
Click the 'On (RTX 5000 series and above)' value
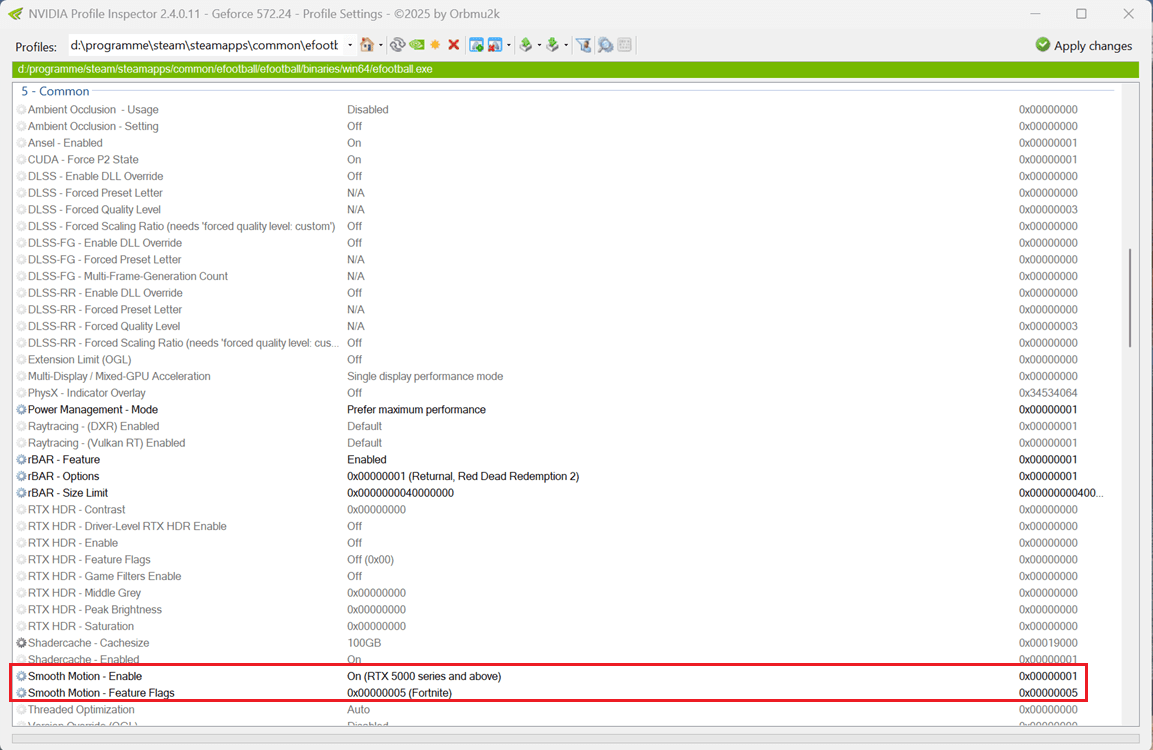[424, 676]
